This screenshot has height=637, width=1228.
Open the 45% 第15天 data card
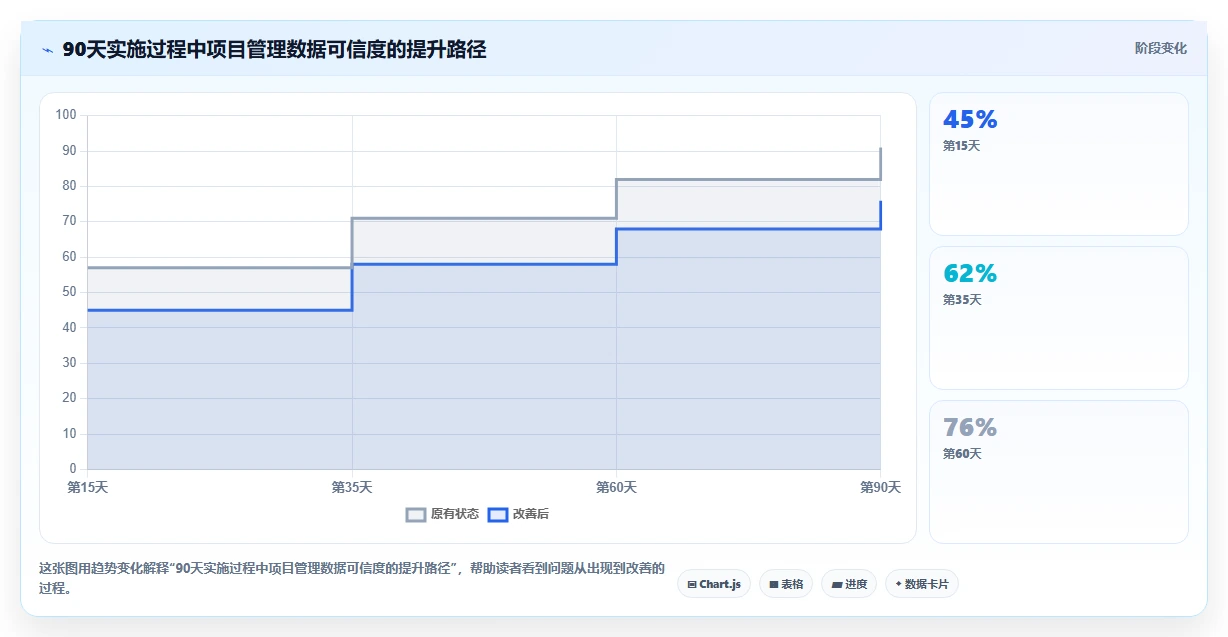[x=1059, y=164]
